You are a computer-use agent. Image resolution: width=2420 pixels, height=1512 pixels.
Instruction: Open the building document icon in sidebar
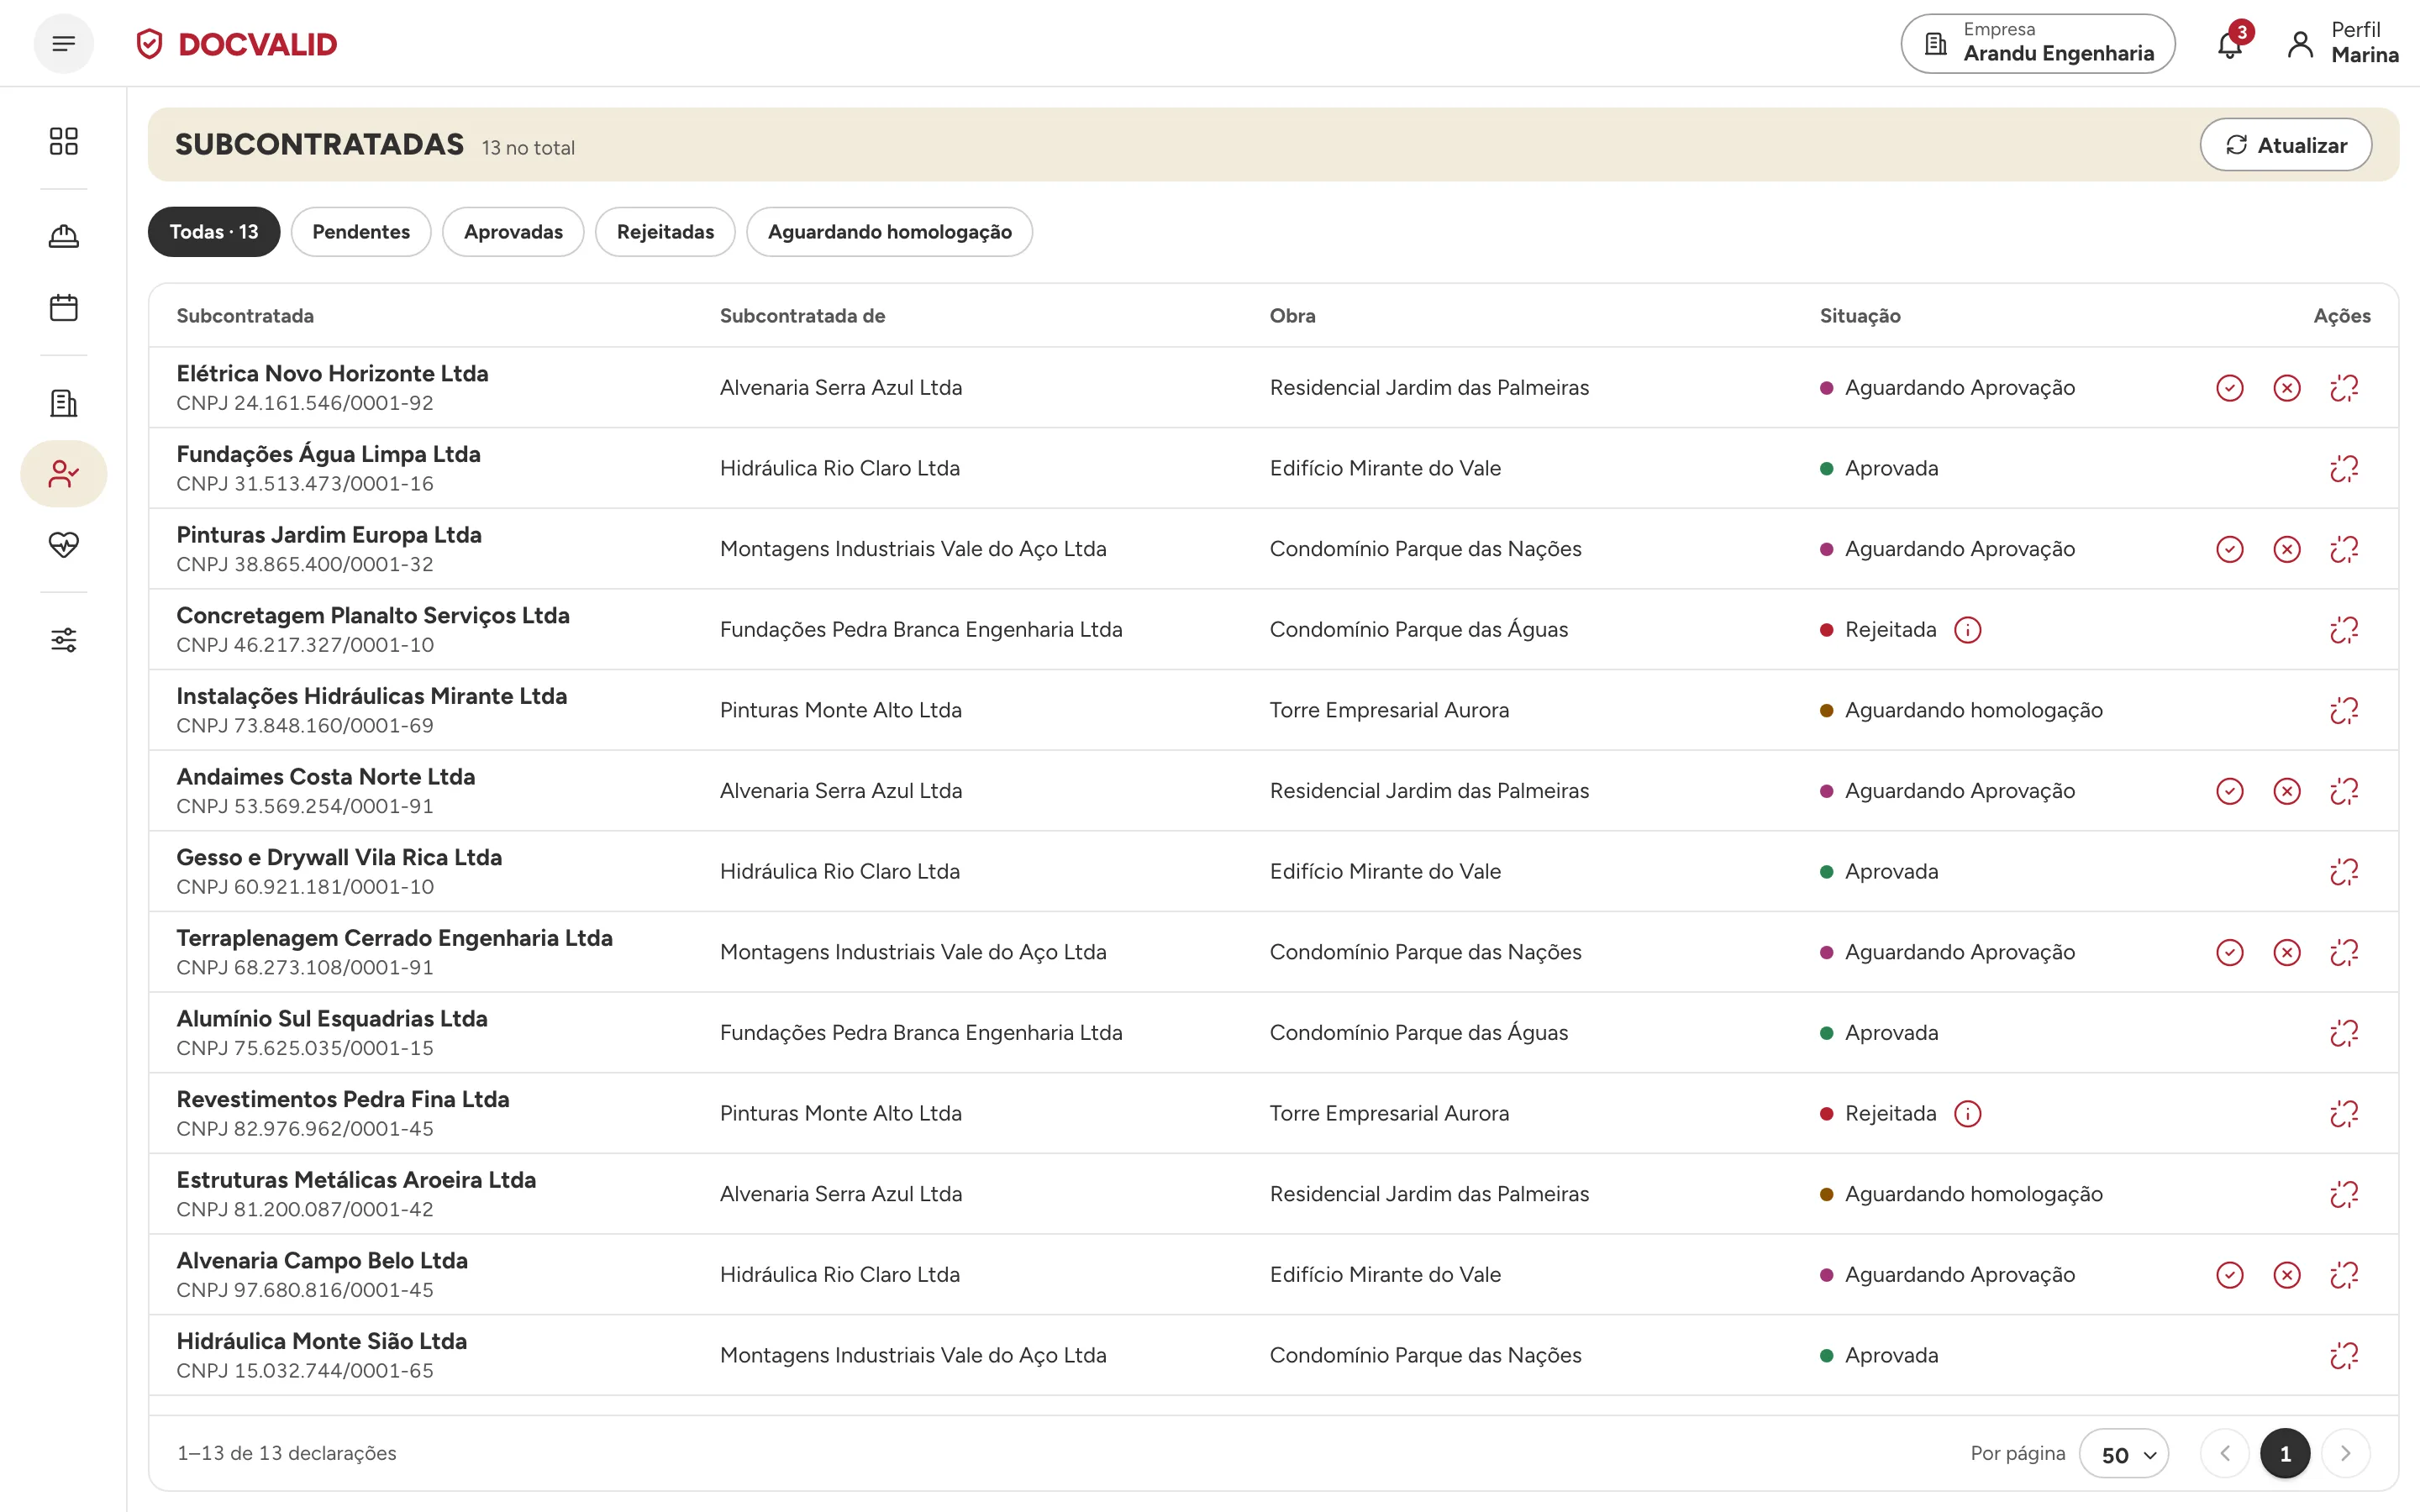[64, 403]
